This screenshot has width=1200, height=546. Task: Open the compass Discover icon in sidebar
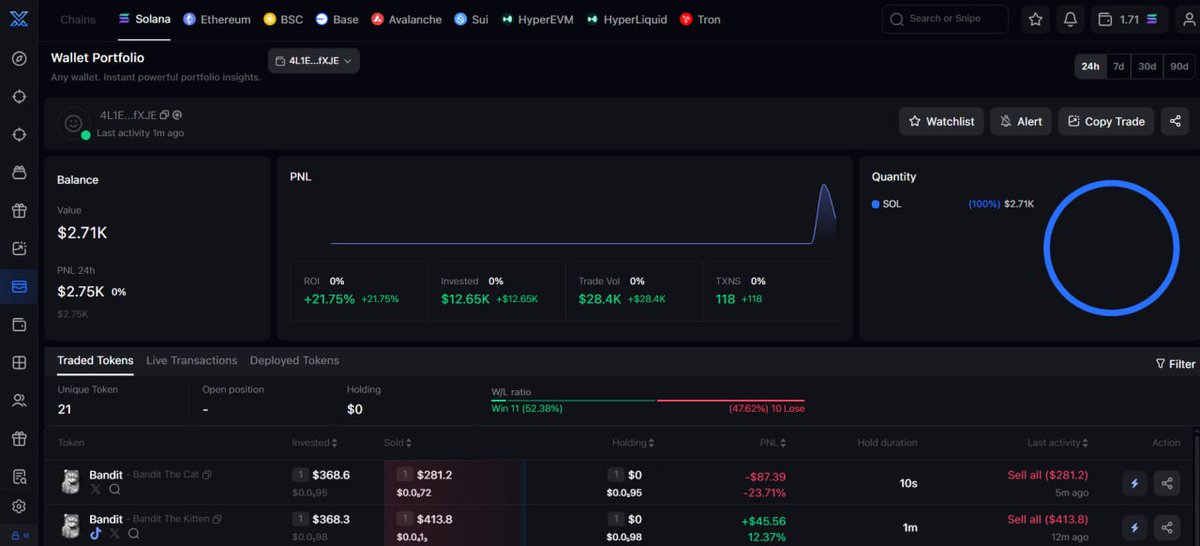pyautogui.click(x=19, y=58)
